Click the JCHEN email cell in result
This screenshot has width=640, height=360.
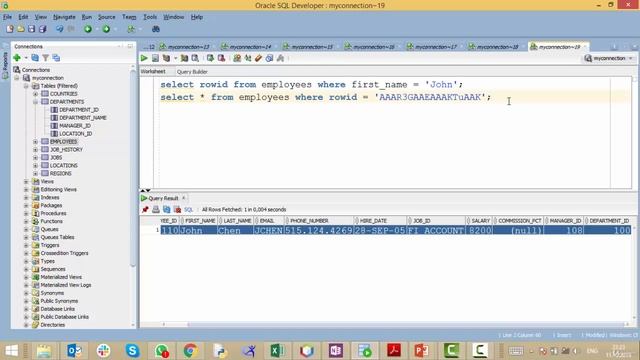pyautogui.click(x=268, y=231)
